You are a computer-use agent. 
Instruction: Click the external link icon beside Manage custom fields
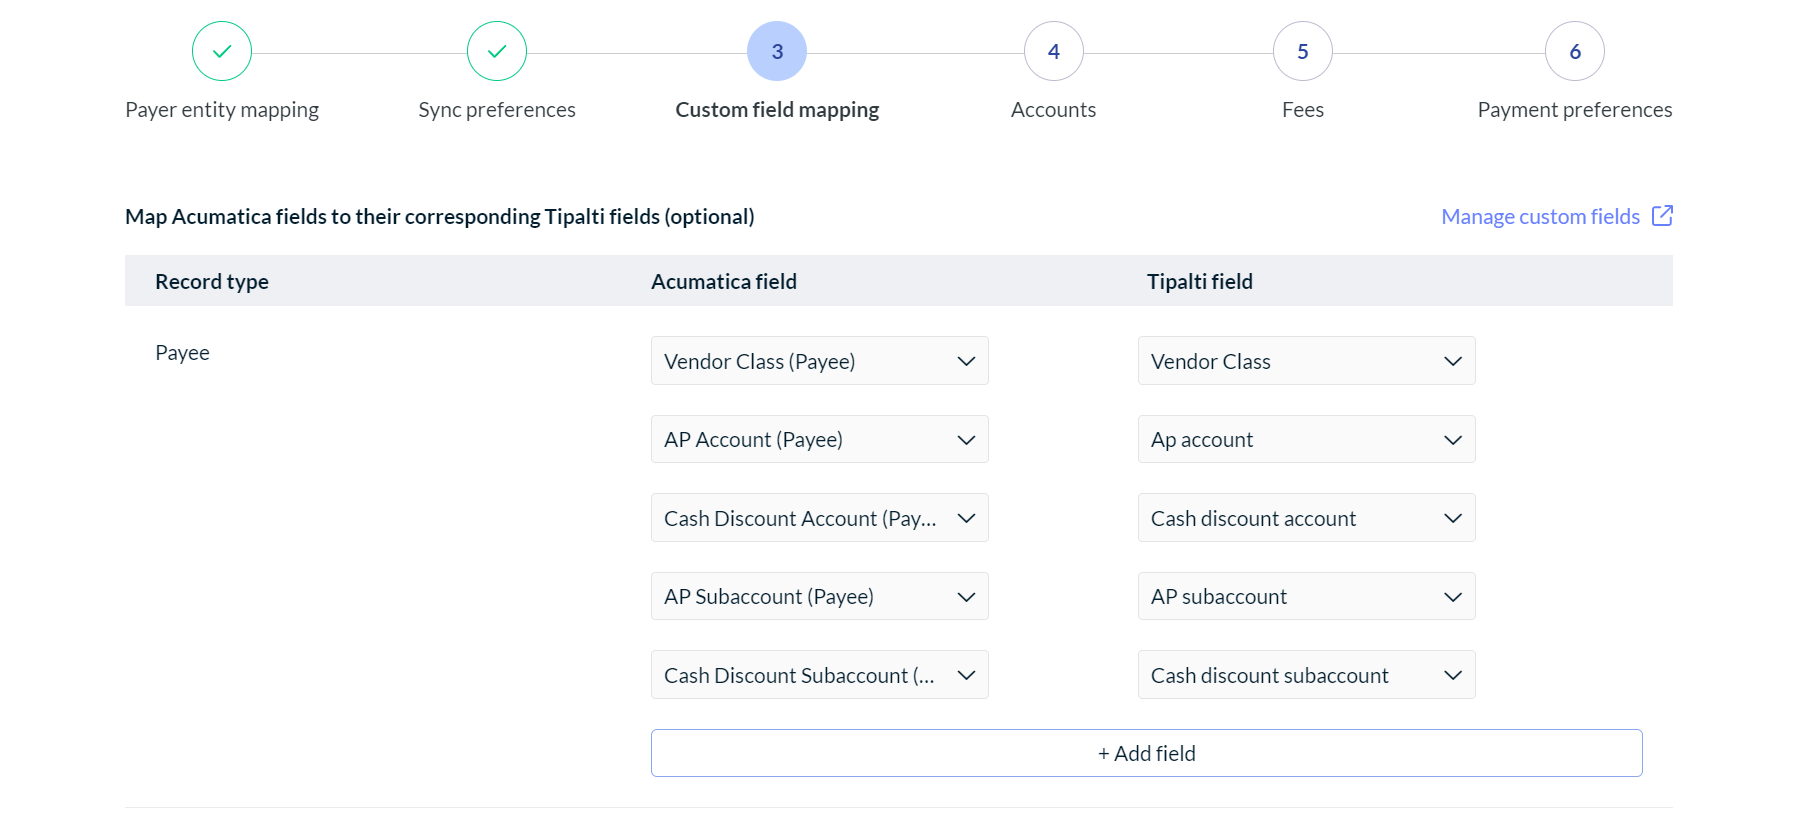point(1662,216)
